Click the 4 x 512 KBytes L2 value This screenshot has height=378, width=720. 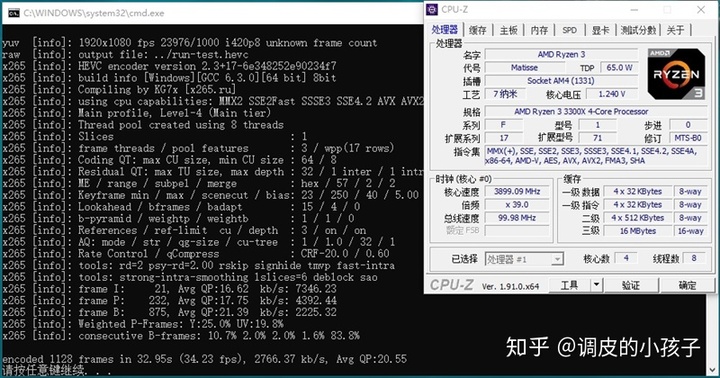pyautogui.click(x=637, y=218)
